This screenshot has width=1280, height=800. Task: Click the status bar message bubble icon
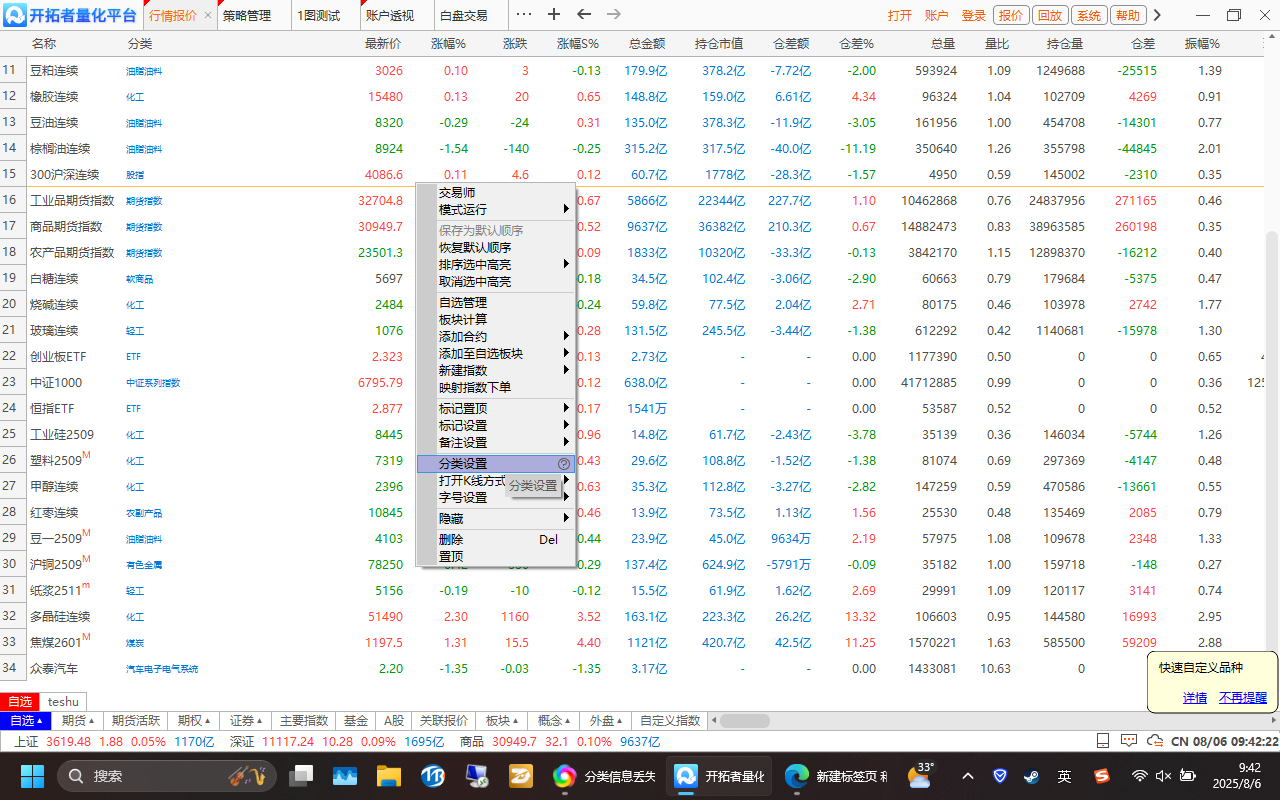click(x=1129, y=741)
